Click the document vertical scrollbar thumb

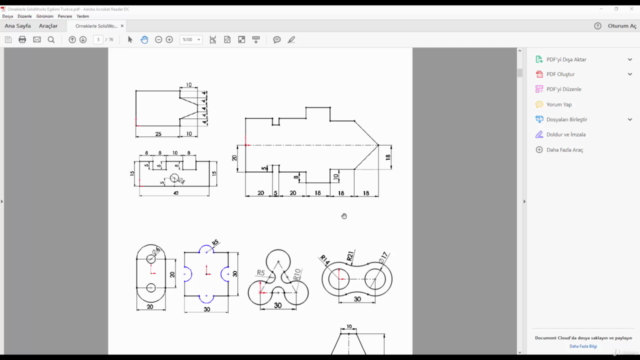520,73
